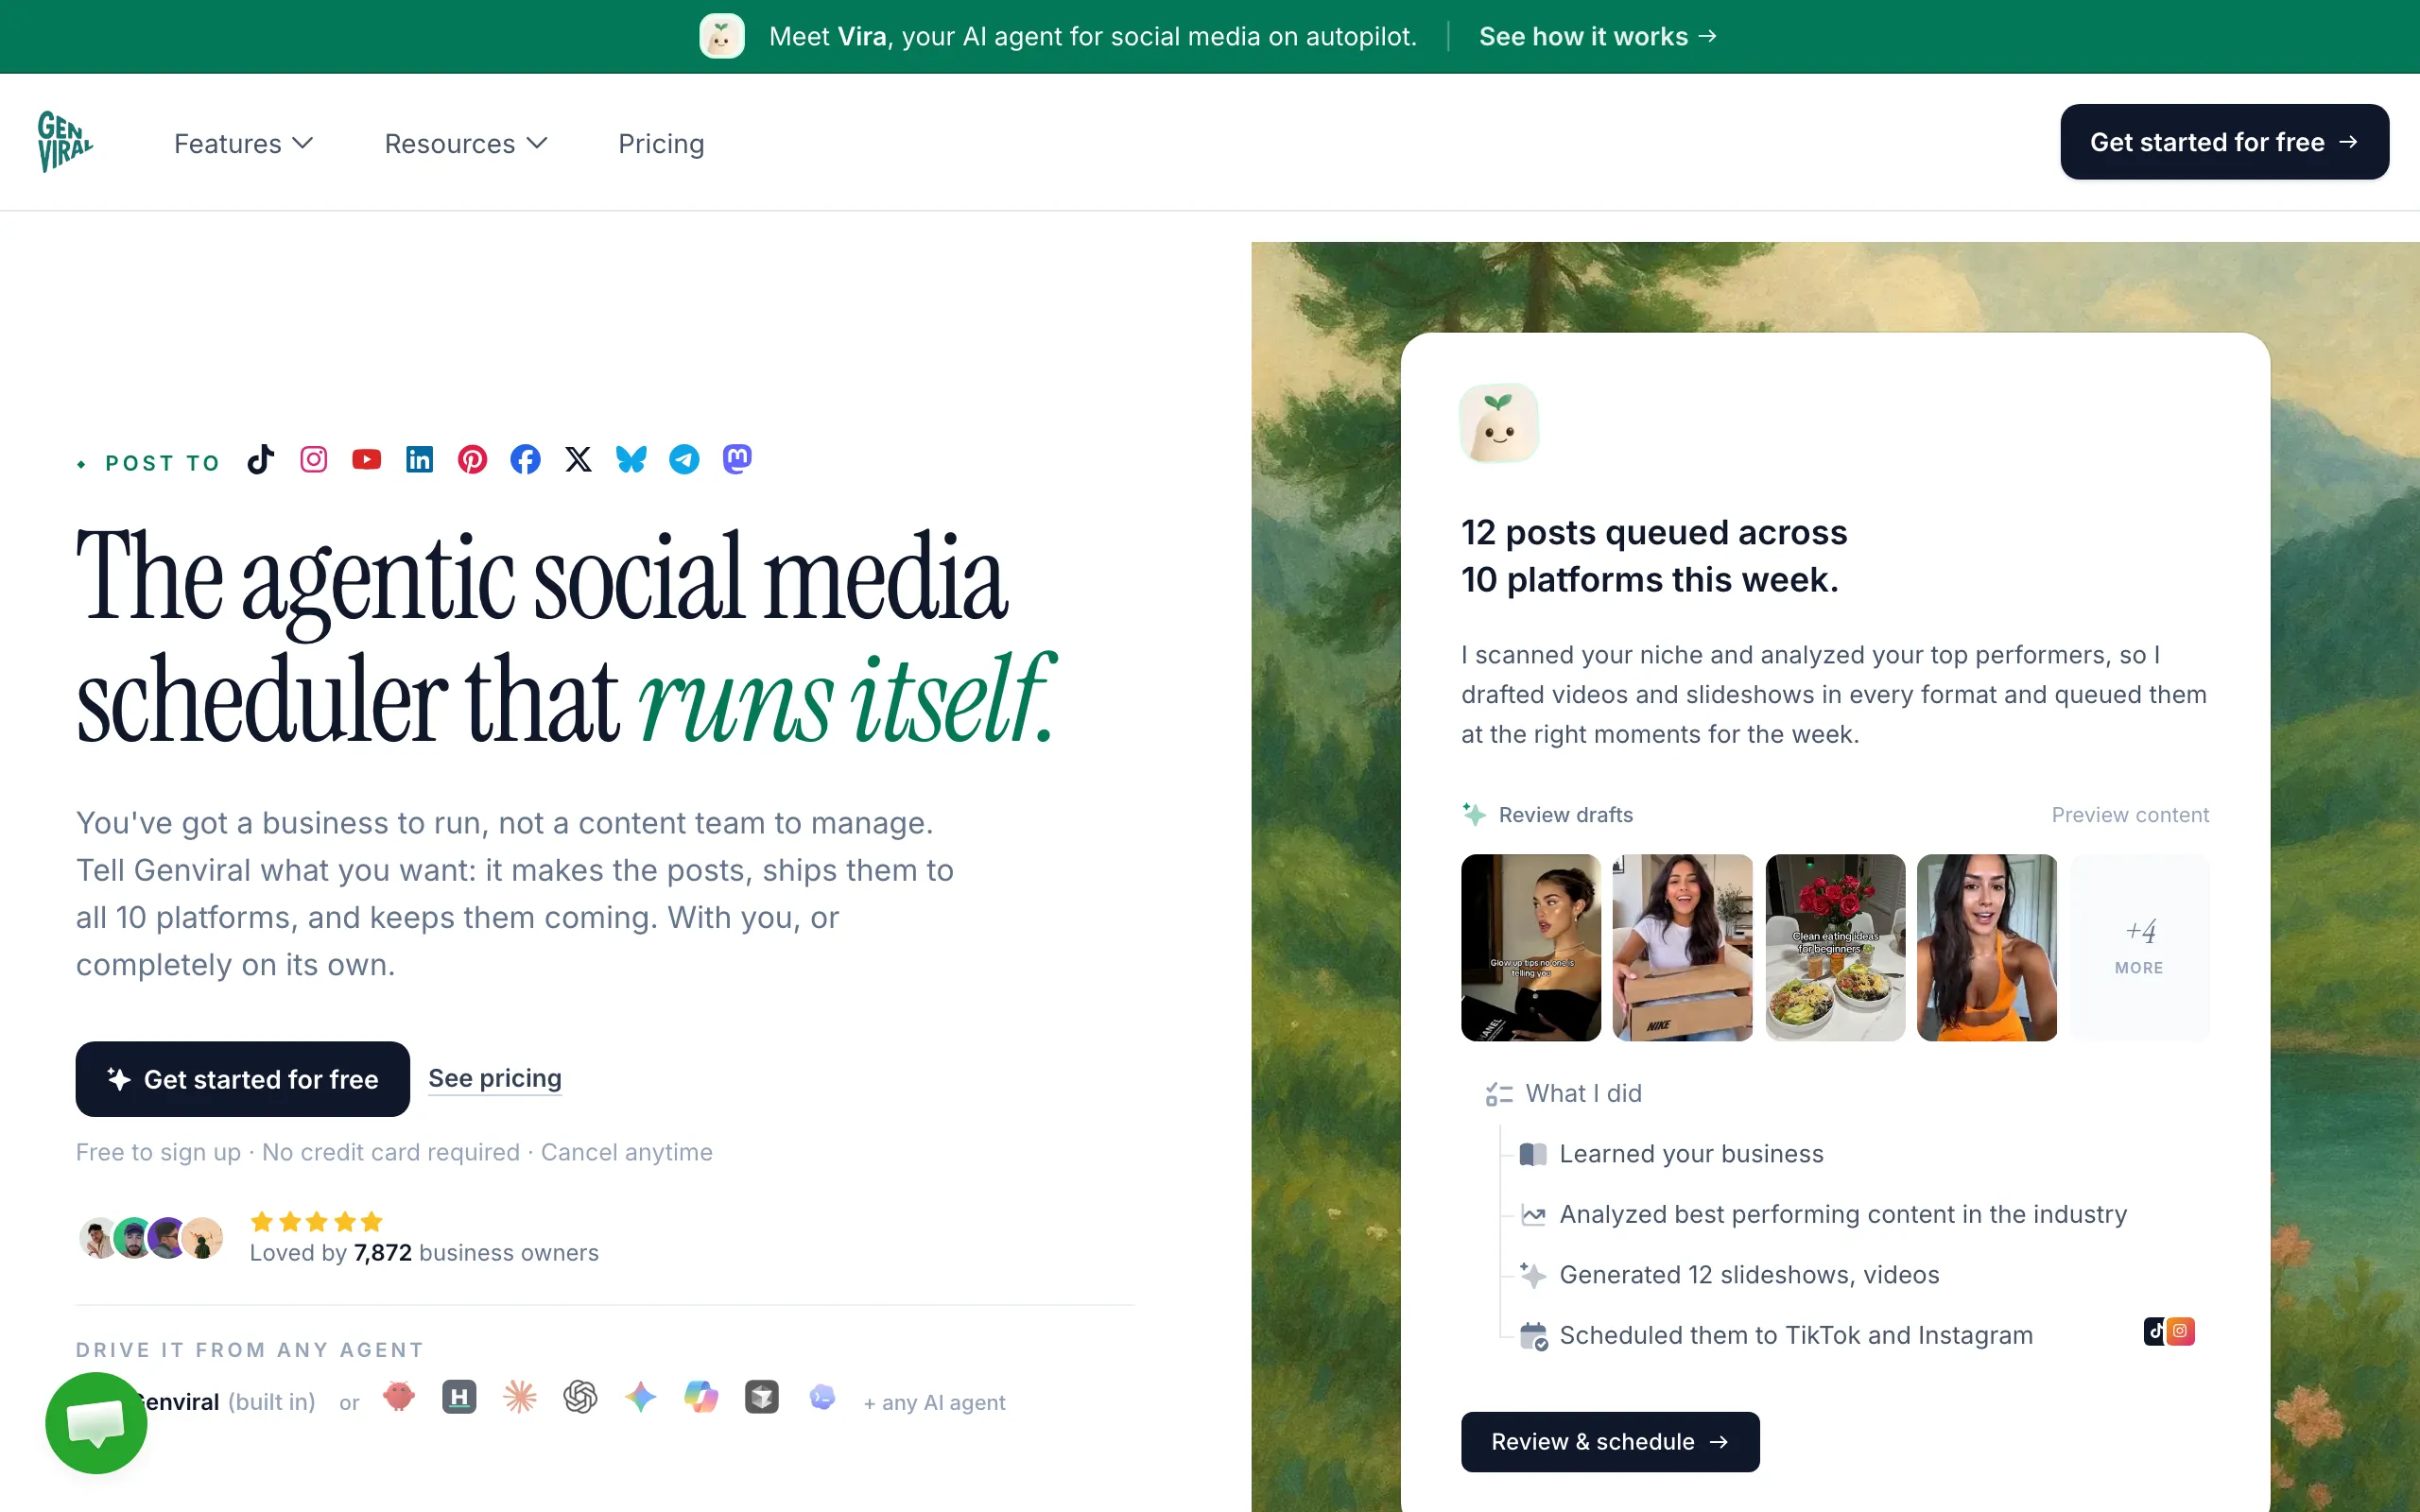Click the Pinterest icon in platform row
Screen dimensions: 2420x1512
[473, 459]
